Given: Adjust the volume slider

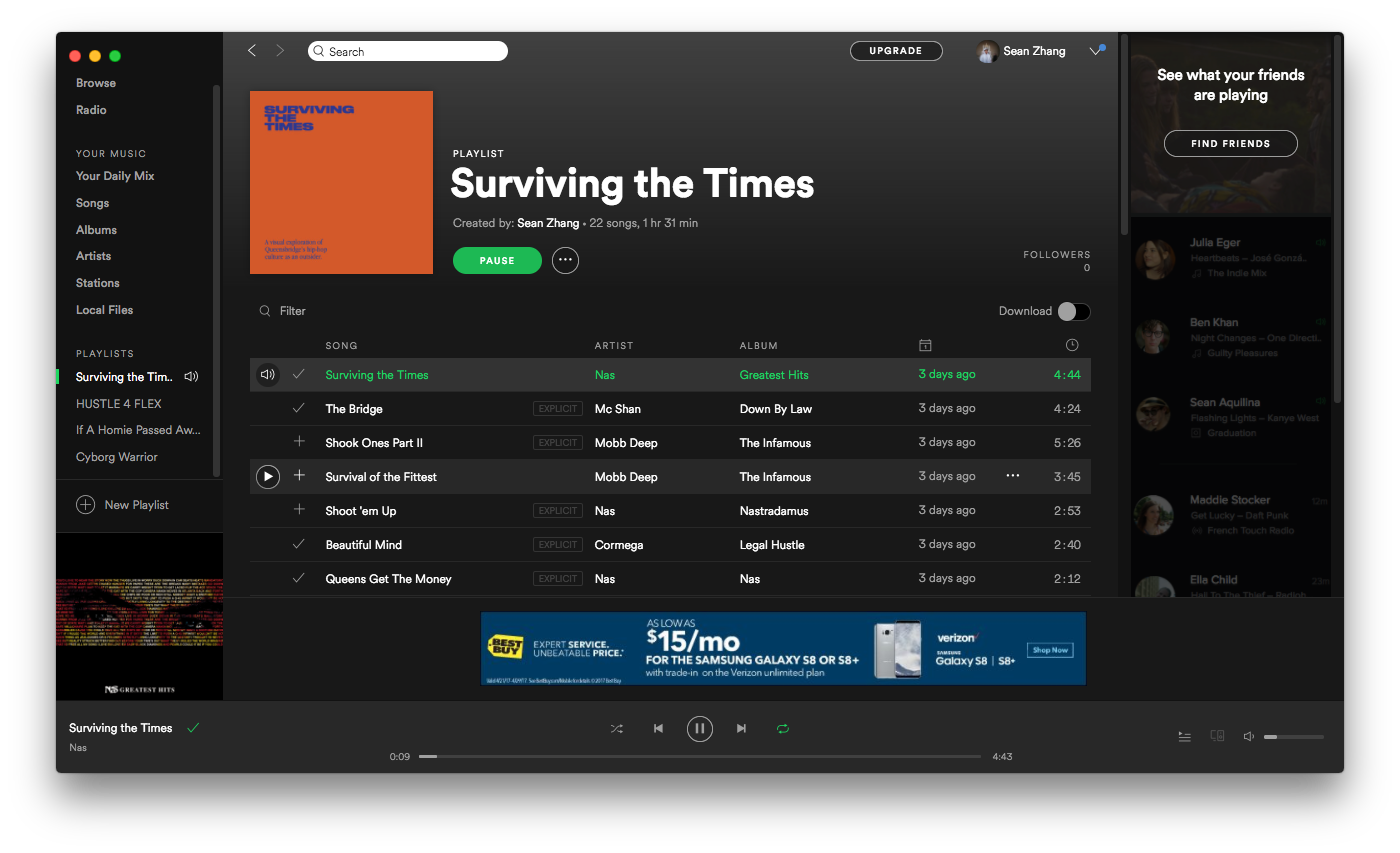Looking at the screenshot, I should click(x=1293, y=737).
